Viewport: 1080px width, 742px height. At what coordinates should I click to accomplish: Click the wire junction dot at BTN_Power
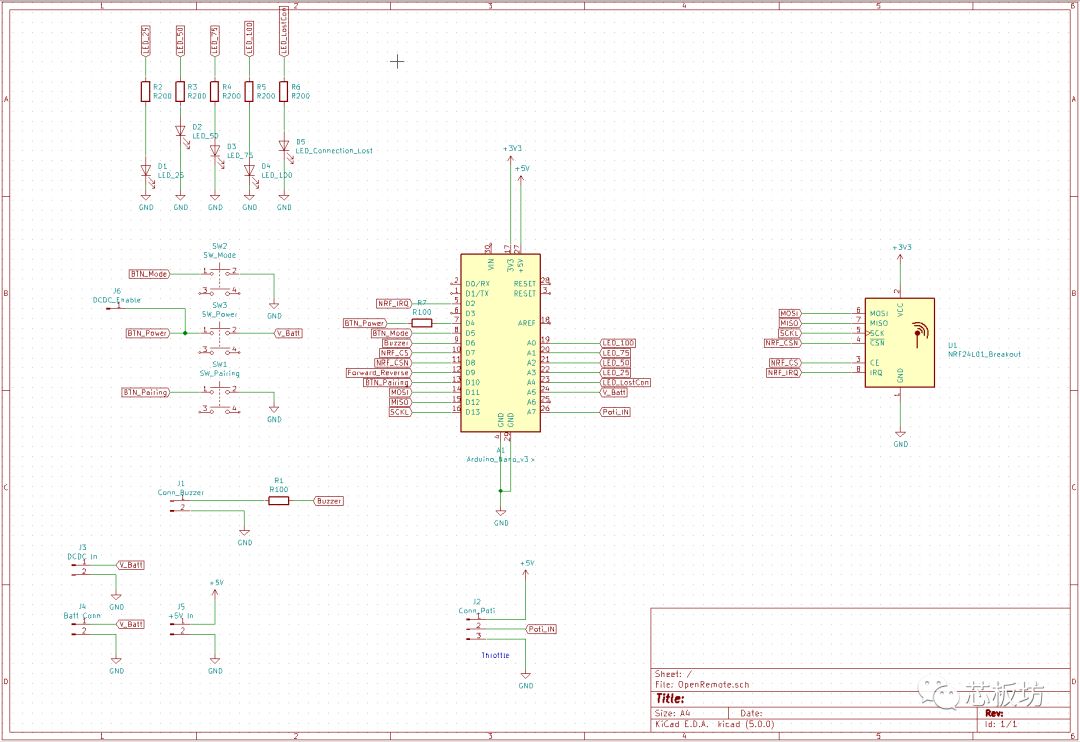[185, 333]
